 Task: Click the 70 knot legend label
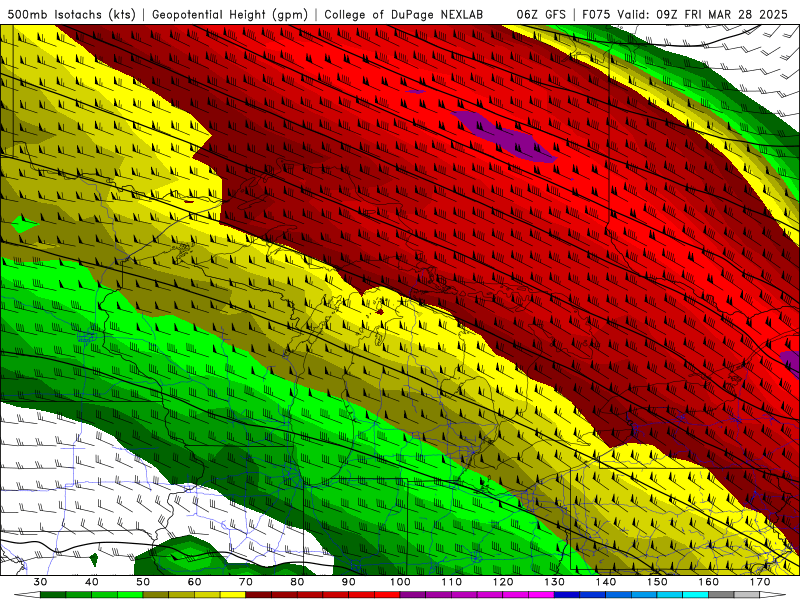tap(246, 582)
